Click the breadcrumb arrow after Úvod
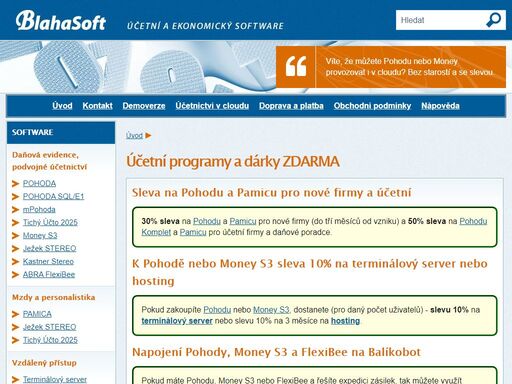The height and width of the screenshot is (384, 512). (148, 136)
